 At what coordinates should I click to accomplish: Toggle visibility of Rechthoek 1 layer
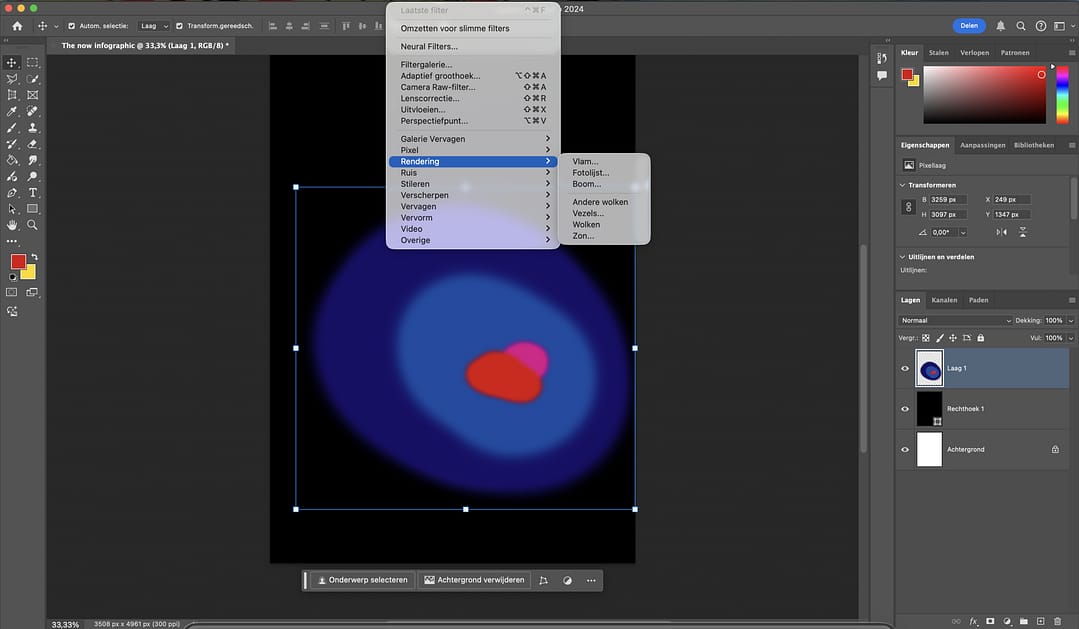point(905,409)
